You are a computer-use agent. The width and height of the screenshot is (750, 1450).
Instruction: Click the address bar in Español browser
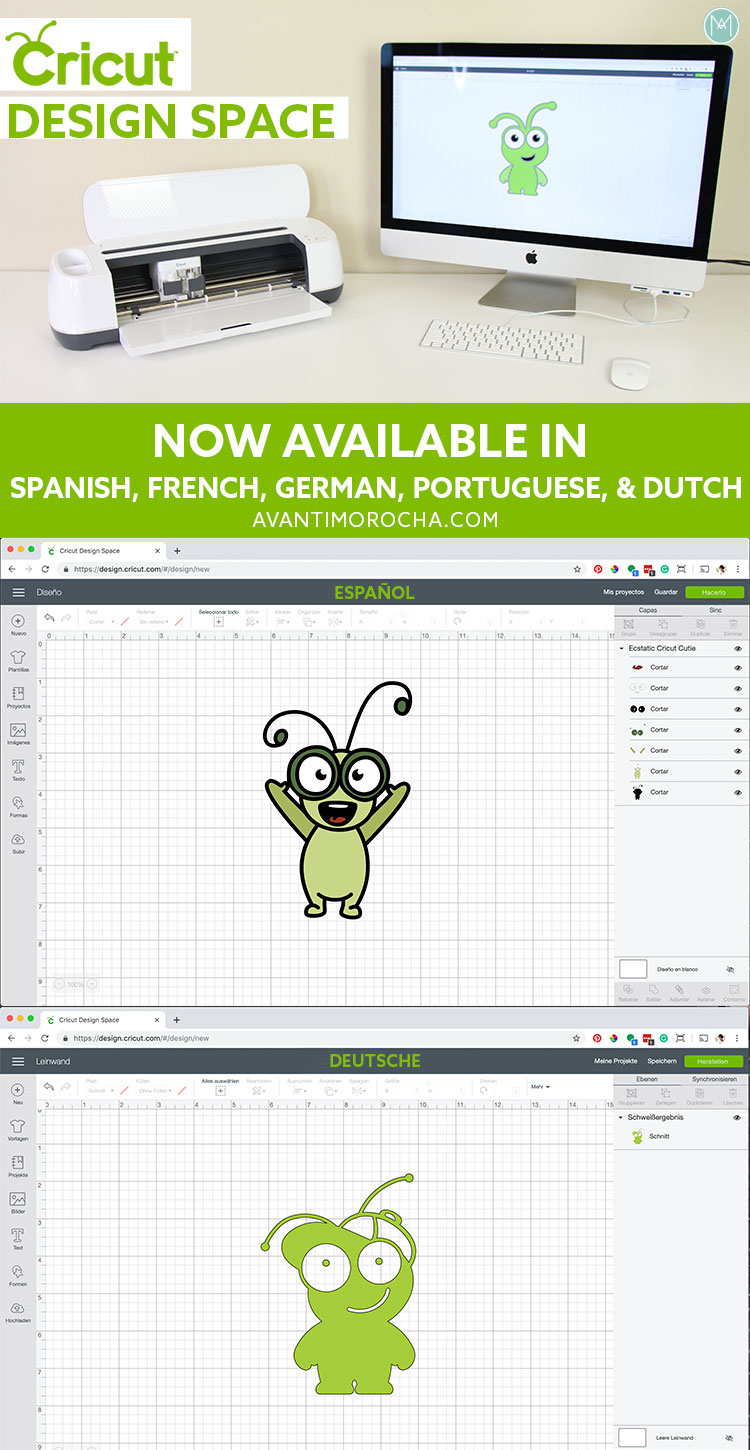coord(320,569)
